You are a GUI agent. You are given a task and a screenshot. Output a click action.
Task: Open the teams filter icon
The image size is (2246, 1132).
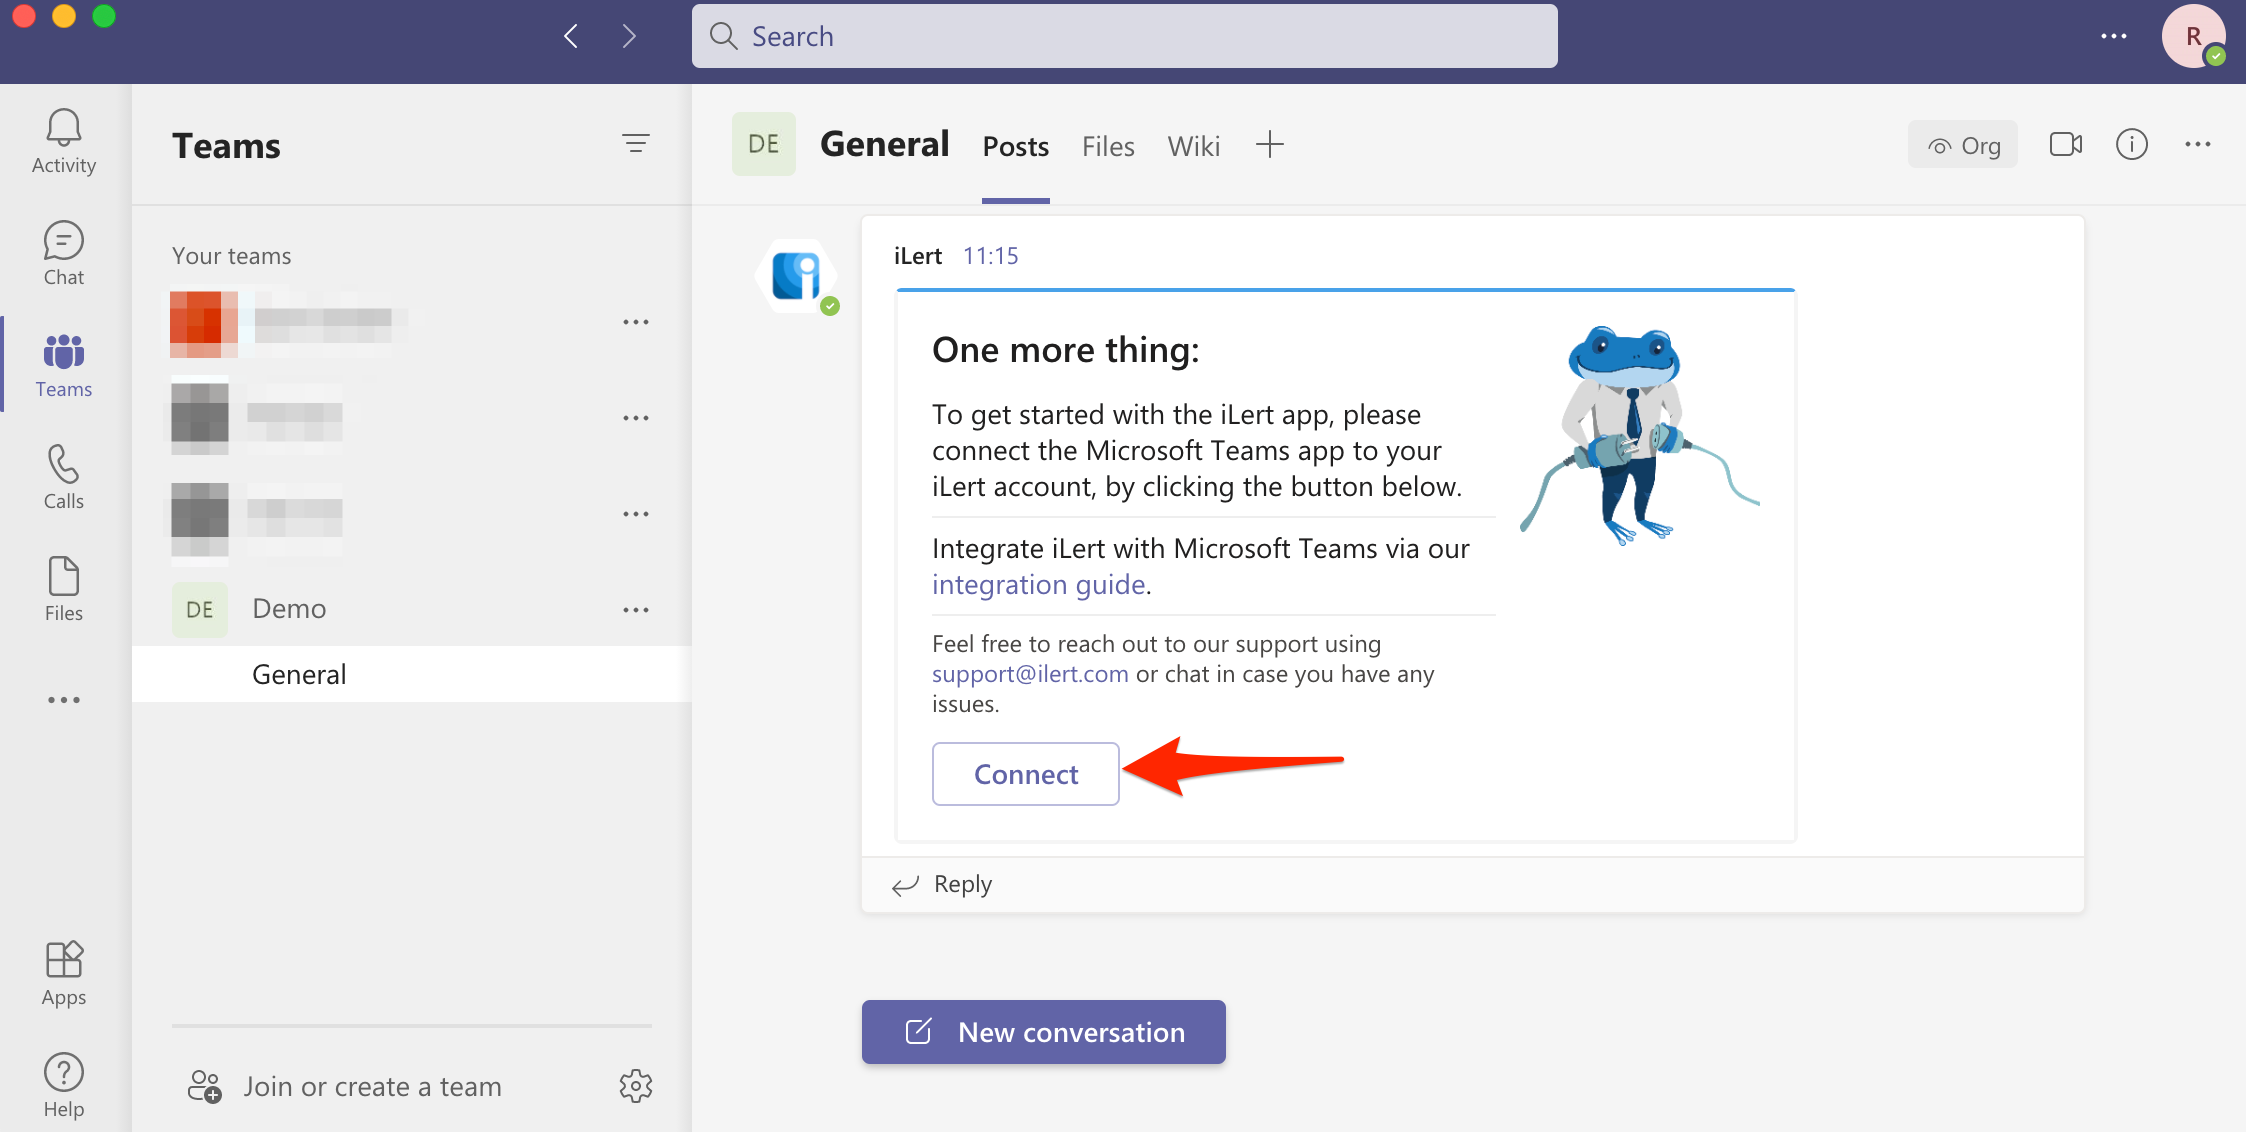(635, 144)
